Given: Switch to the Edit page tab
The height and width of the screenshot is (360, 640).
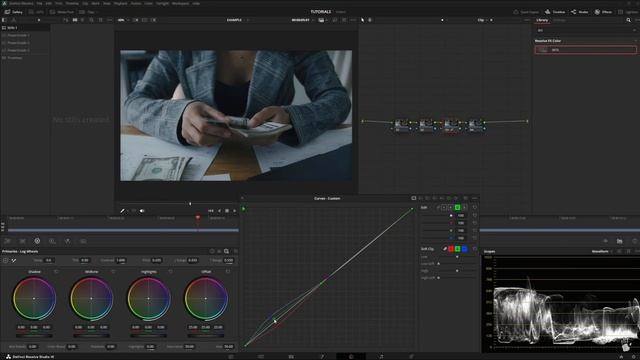Looking at the screenshot, I should point(291,356).
